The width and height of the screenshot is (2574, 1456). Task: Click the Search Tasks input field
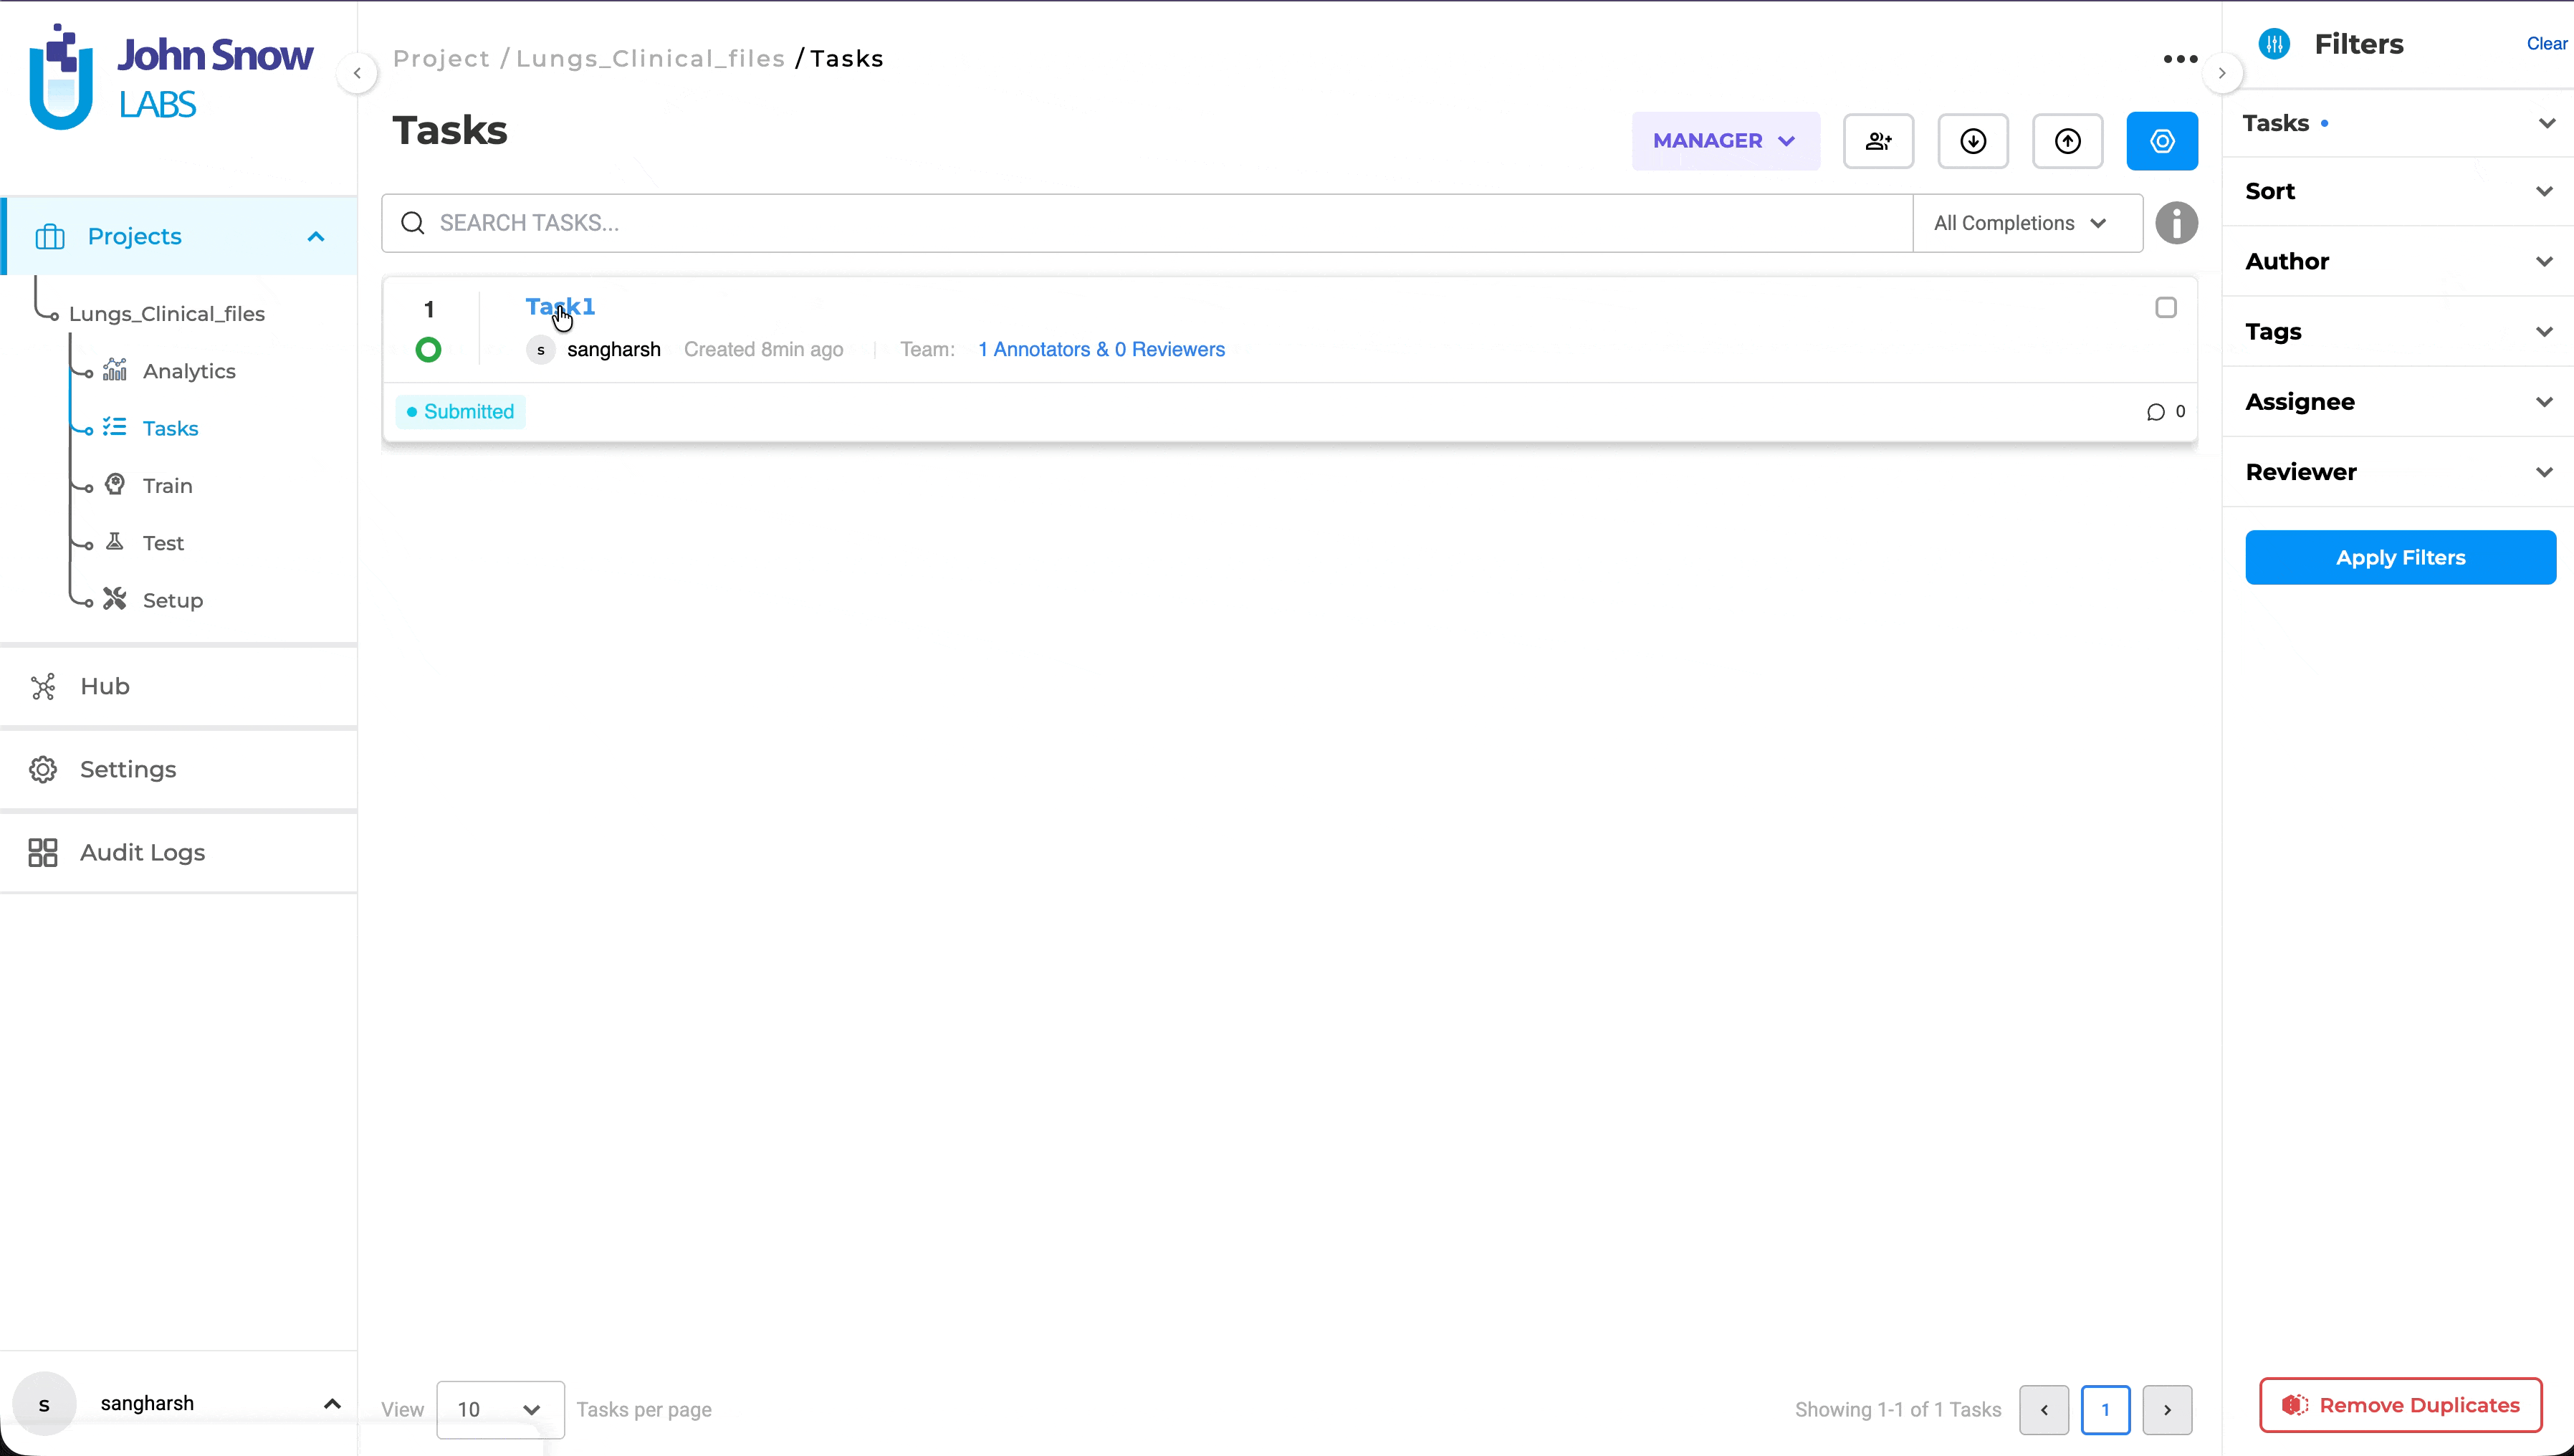pyautogui.click(x=1147, y=223)
